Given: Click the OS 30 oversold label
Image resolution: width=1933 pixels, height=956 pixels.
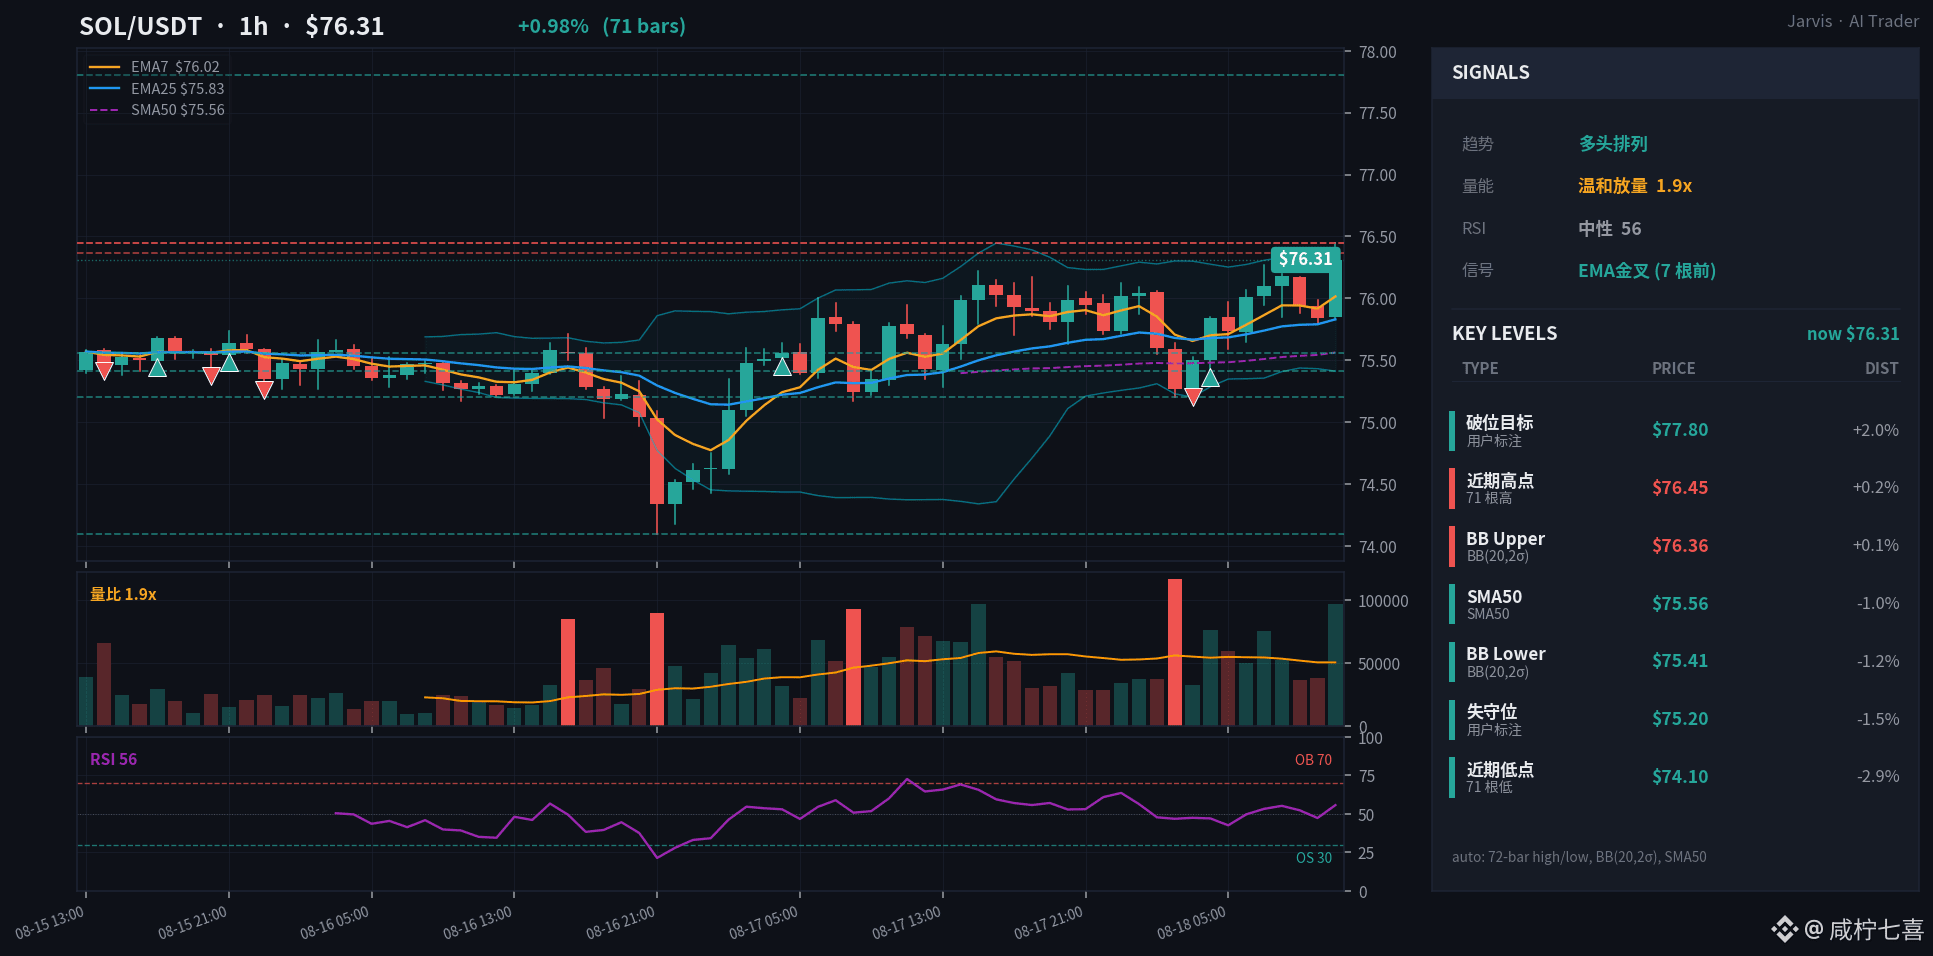Looking at the screenshot, I should pos(1314,858).
